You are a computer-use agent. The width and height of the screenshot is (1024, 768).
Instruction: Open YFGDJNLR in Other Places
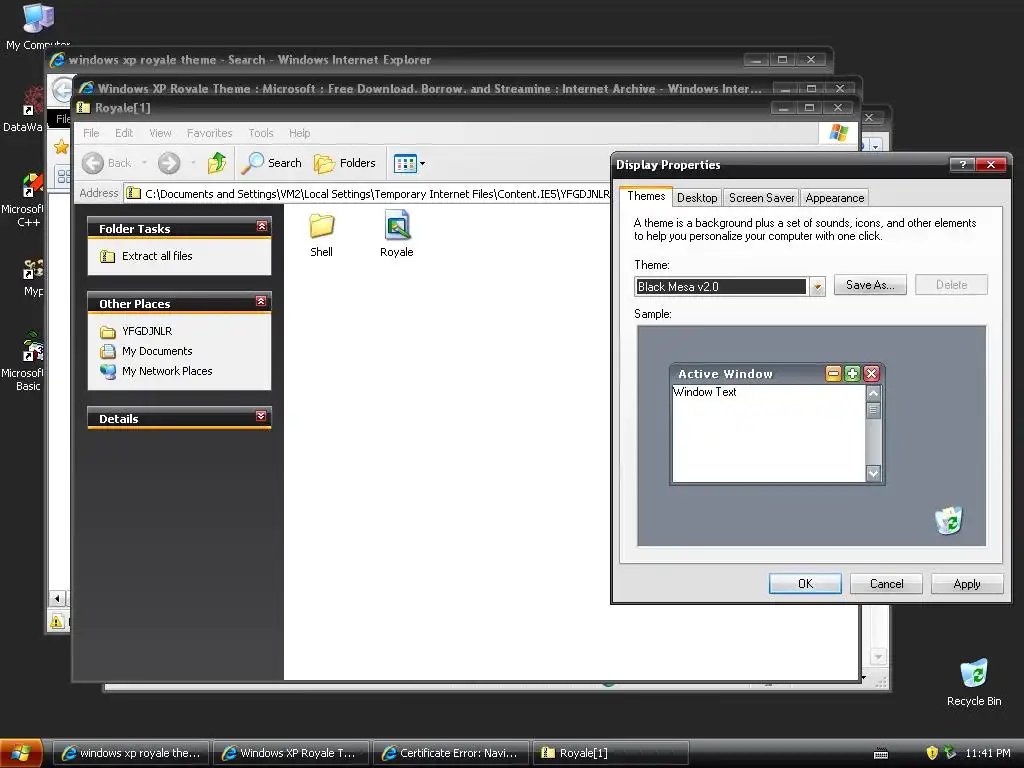[x=136, y=331]
